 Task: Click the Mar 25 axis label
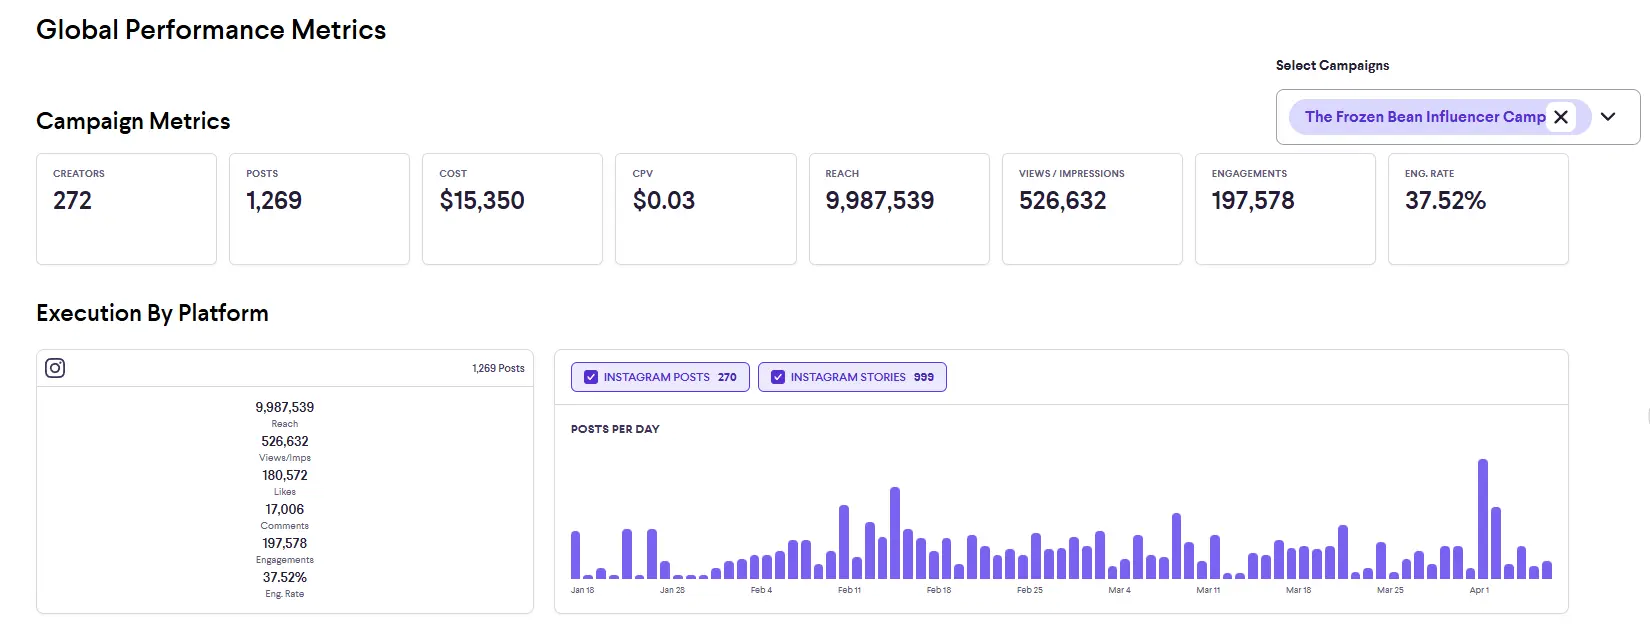[1390, 590]
